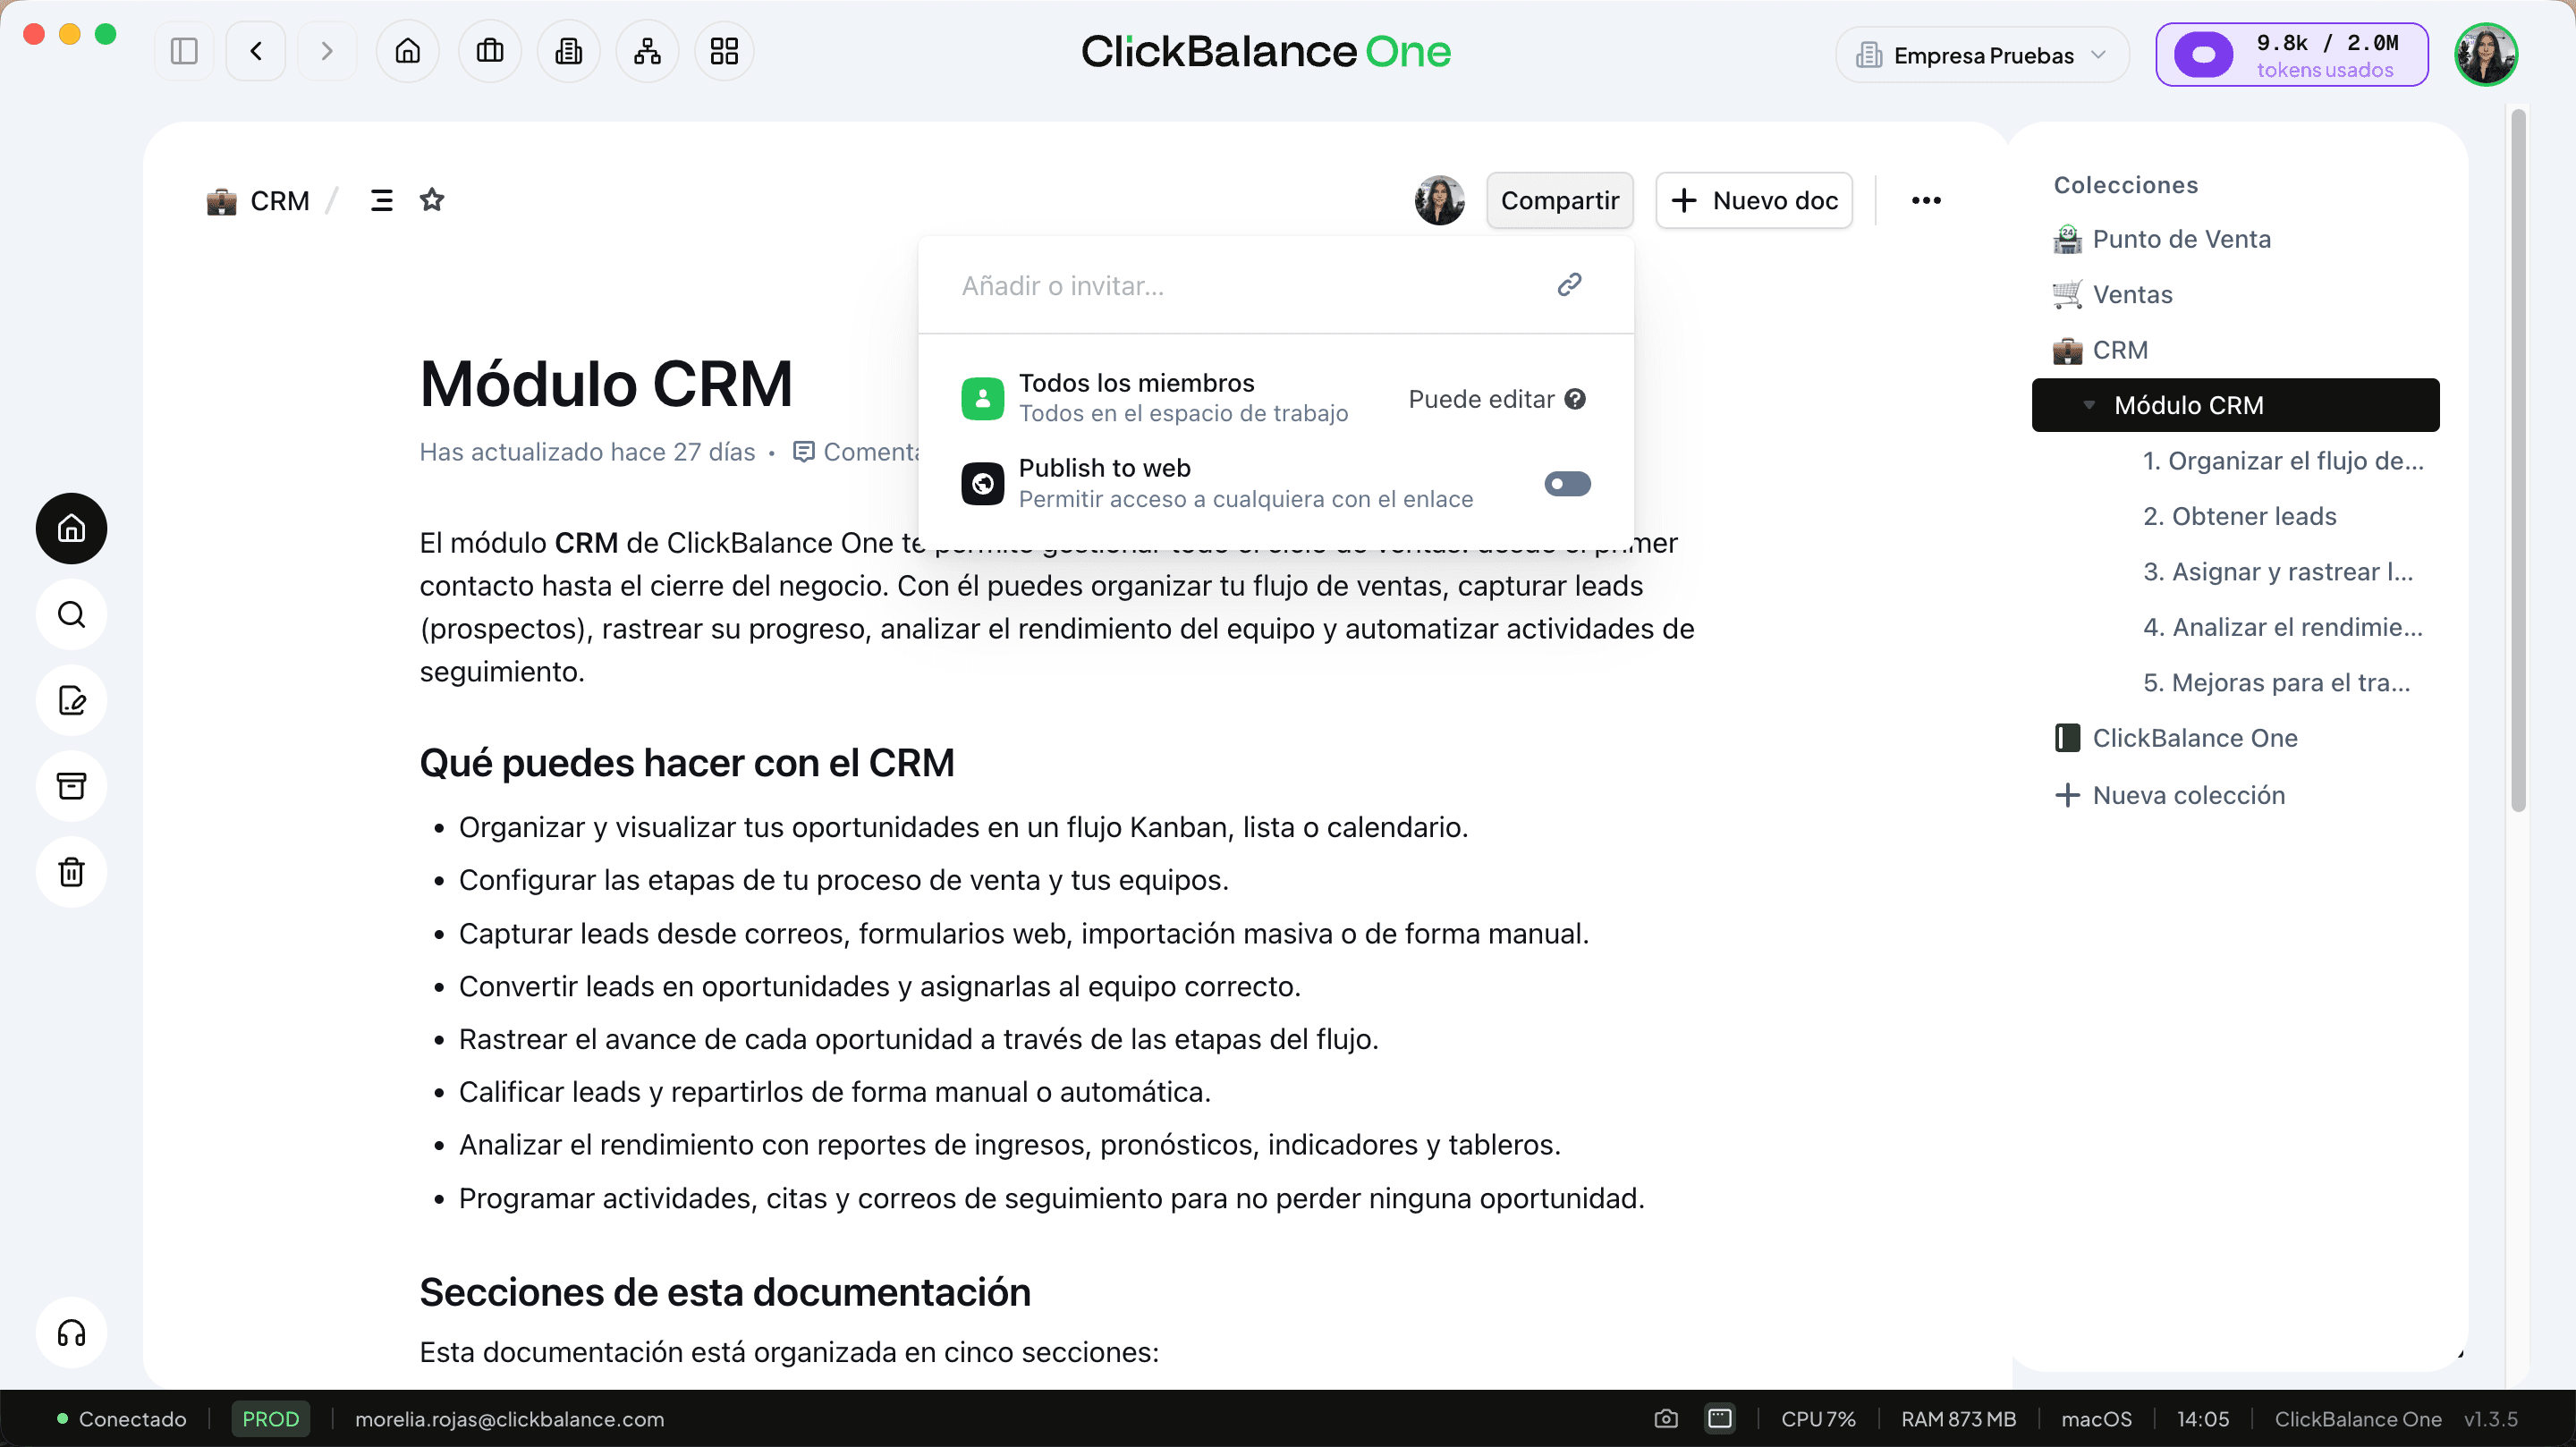Go back with the left arrow
The image size is (2576, 1447).
tap(256, 51)
